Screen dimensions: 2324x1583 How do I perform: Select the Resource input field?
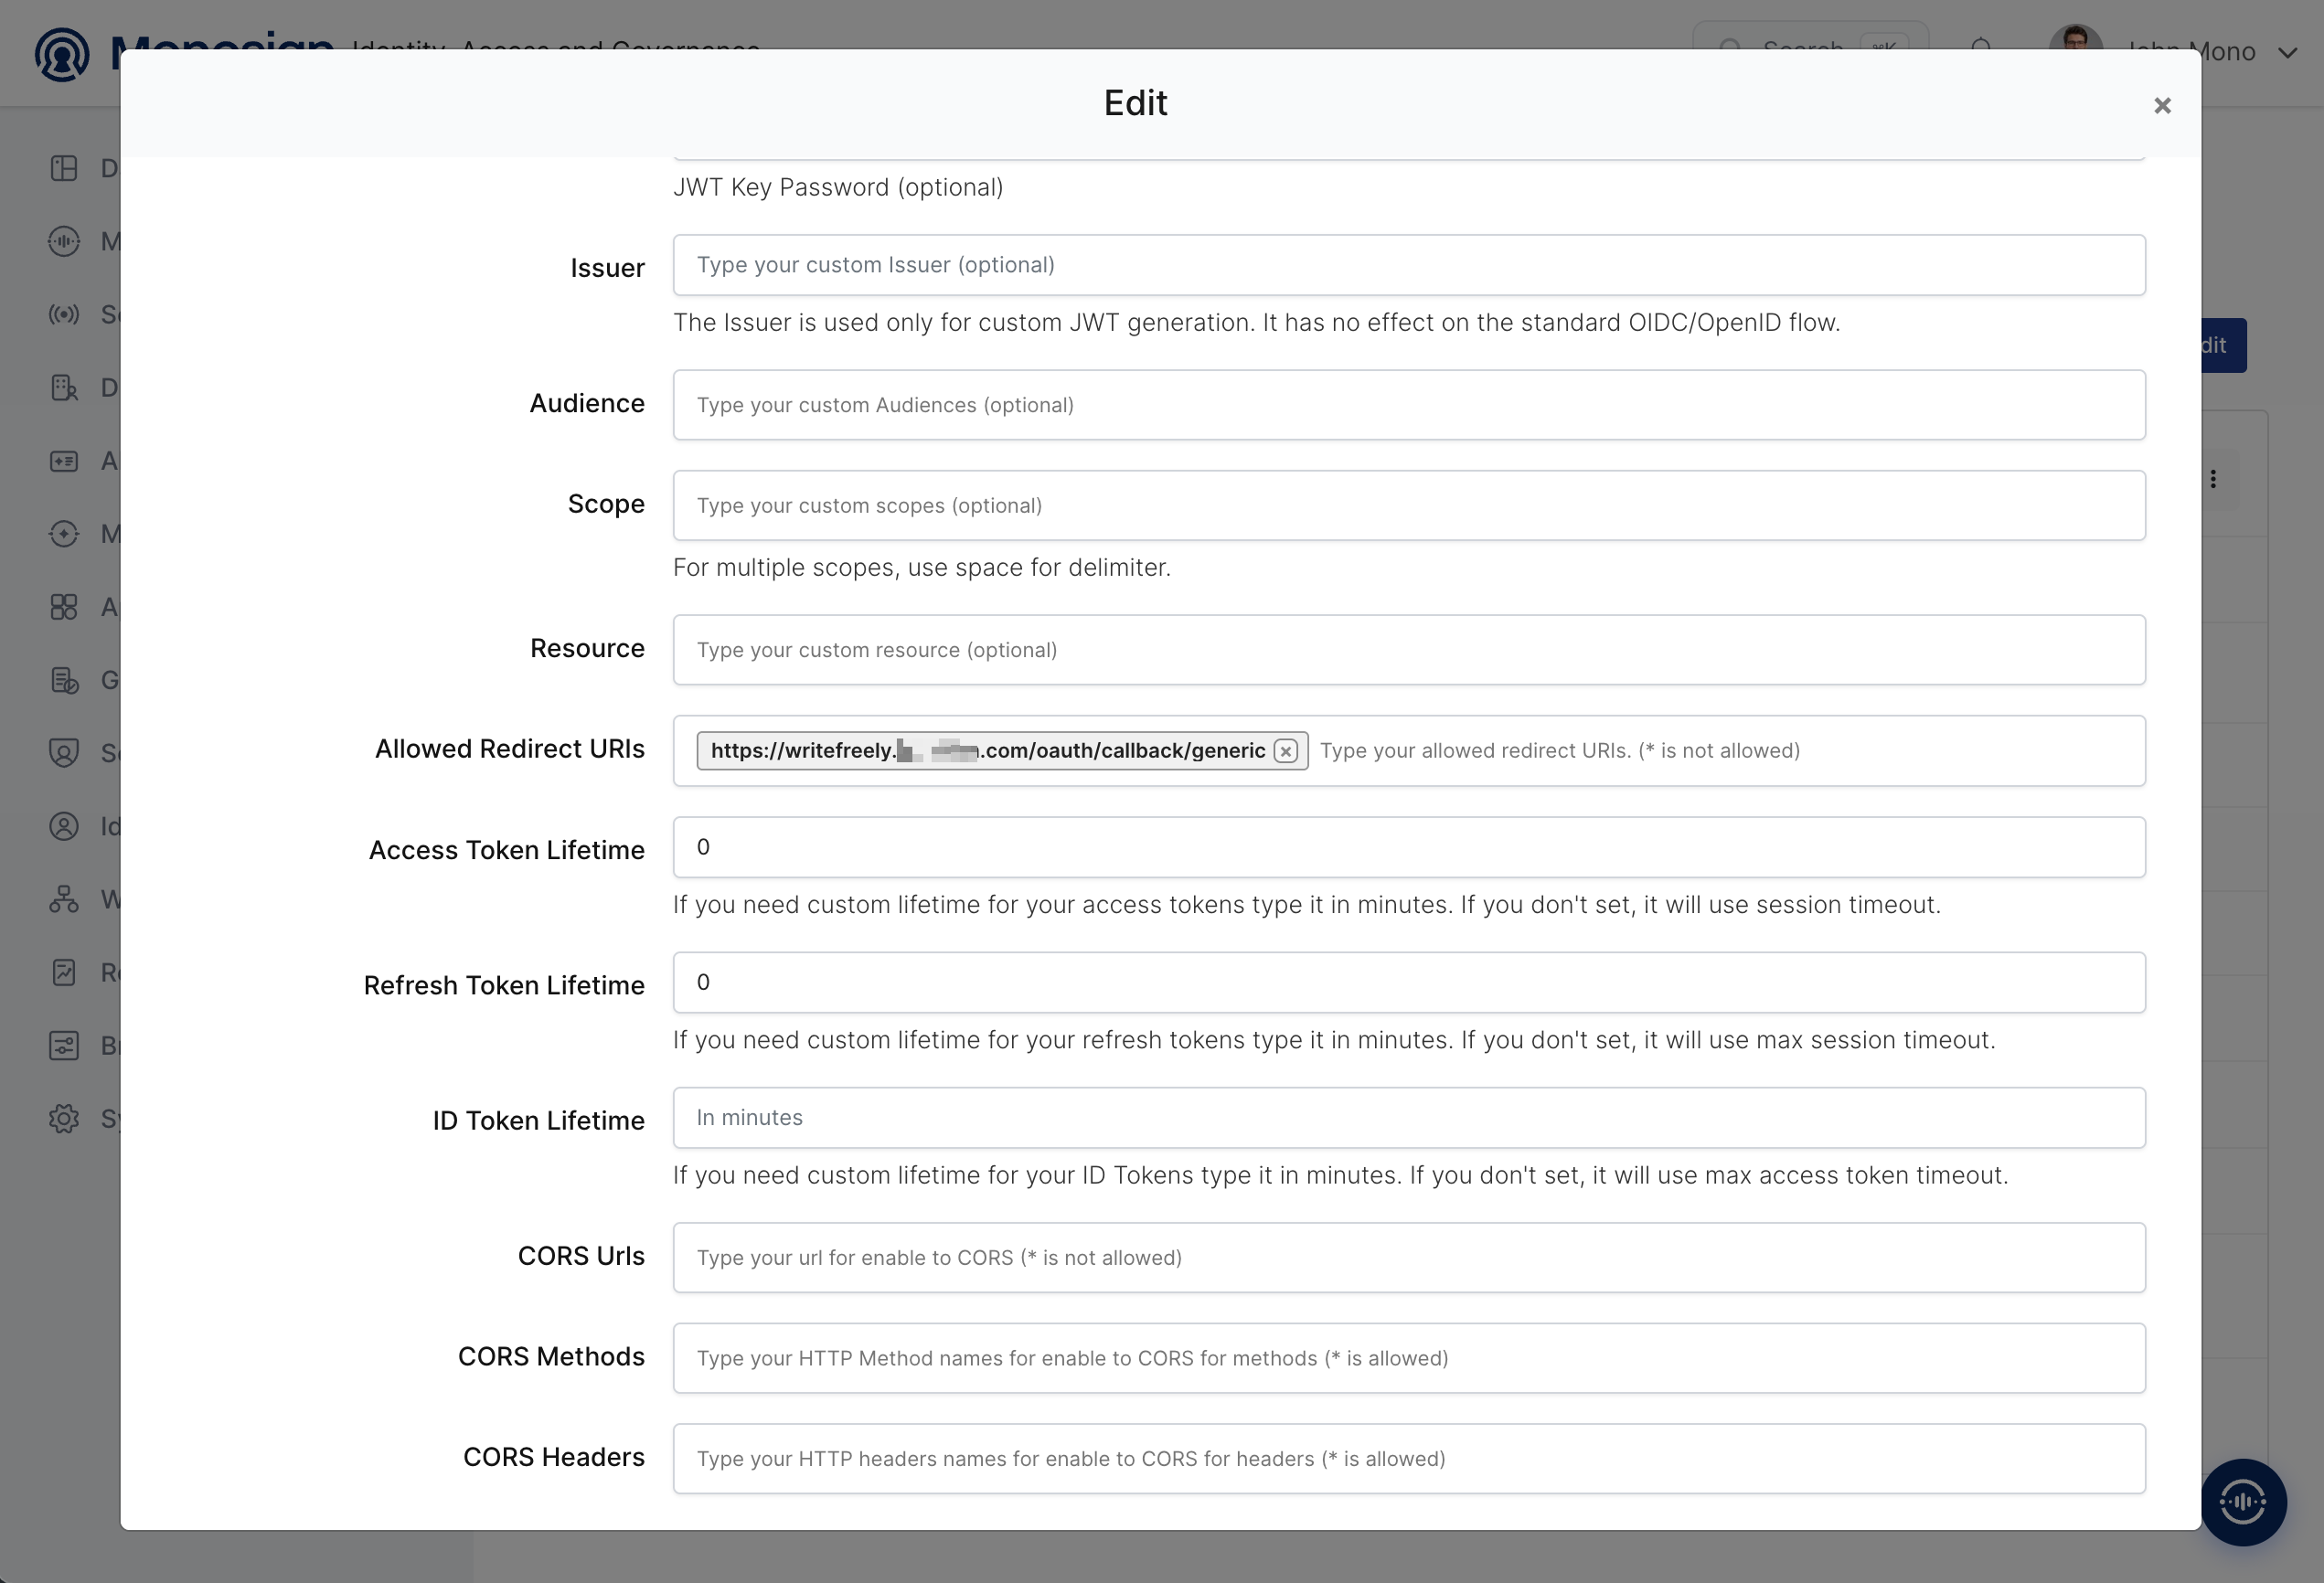(1409, 650)
